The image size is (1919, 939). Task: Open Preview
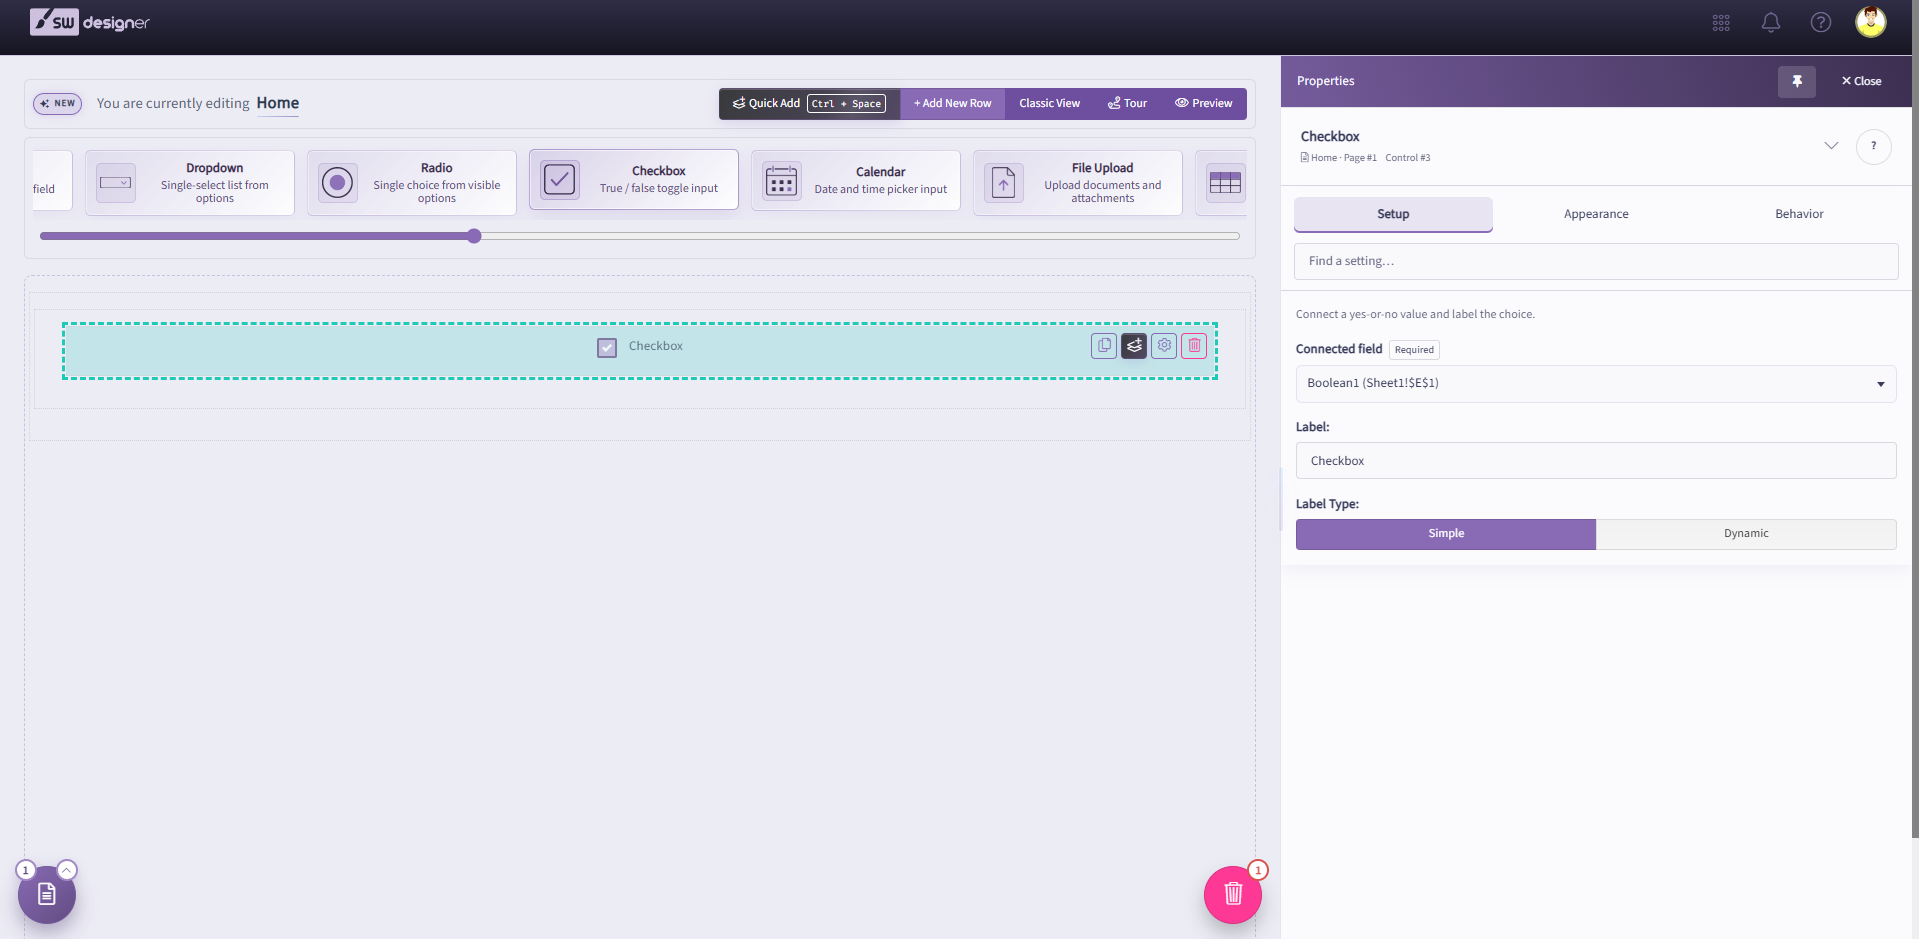1203,104
